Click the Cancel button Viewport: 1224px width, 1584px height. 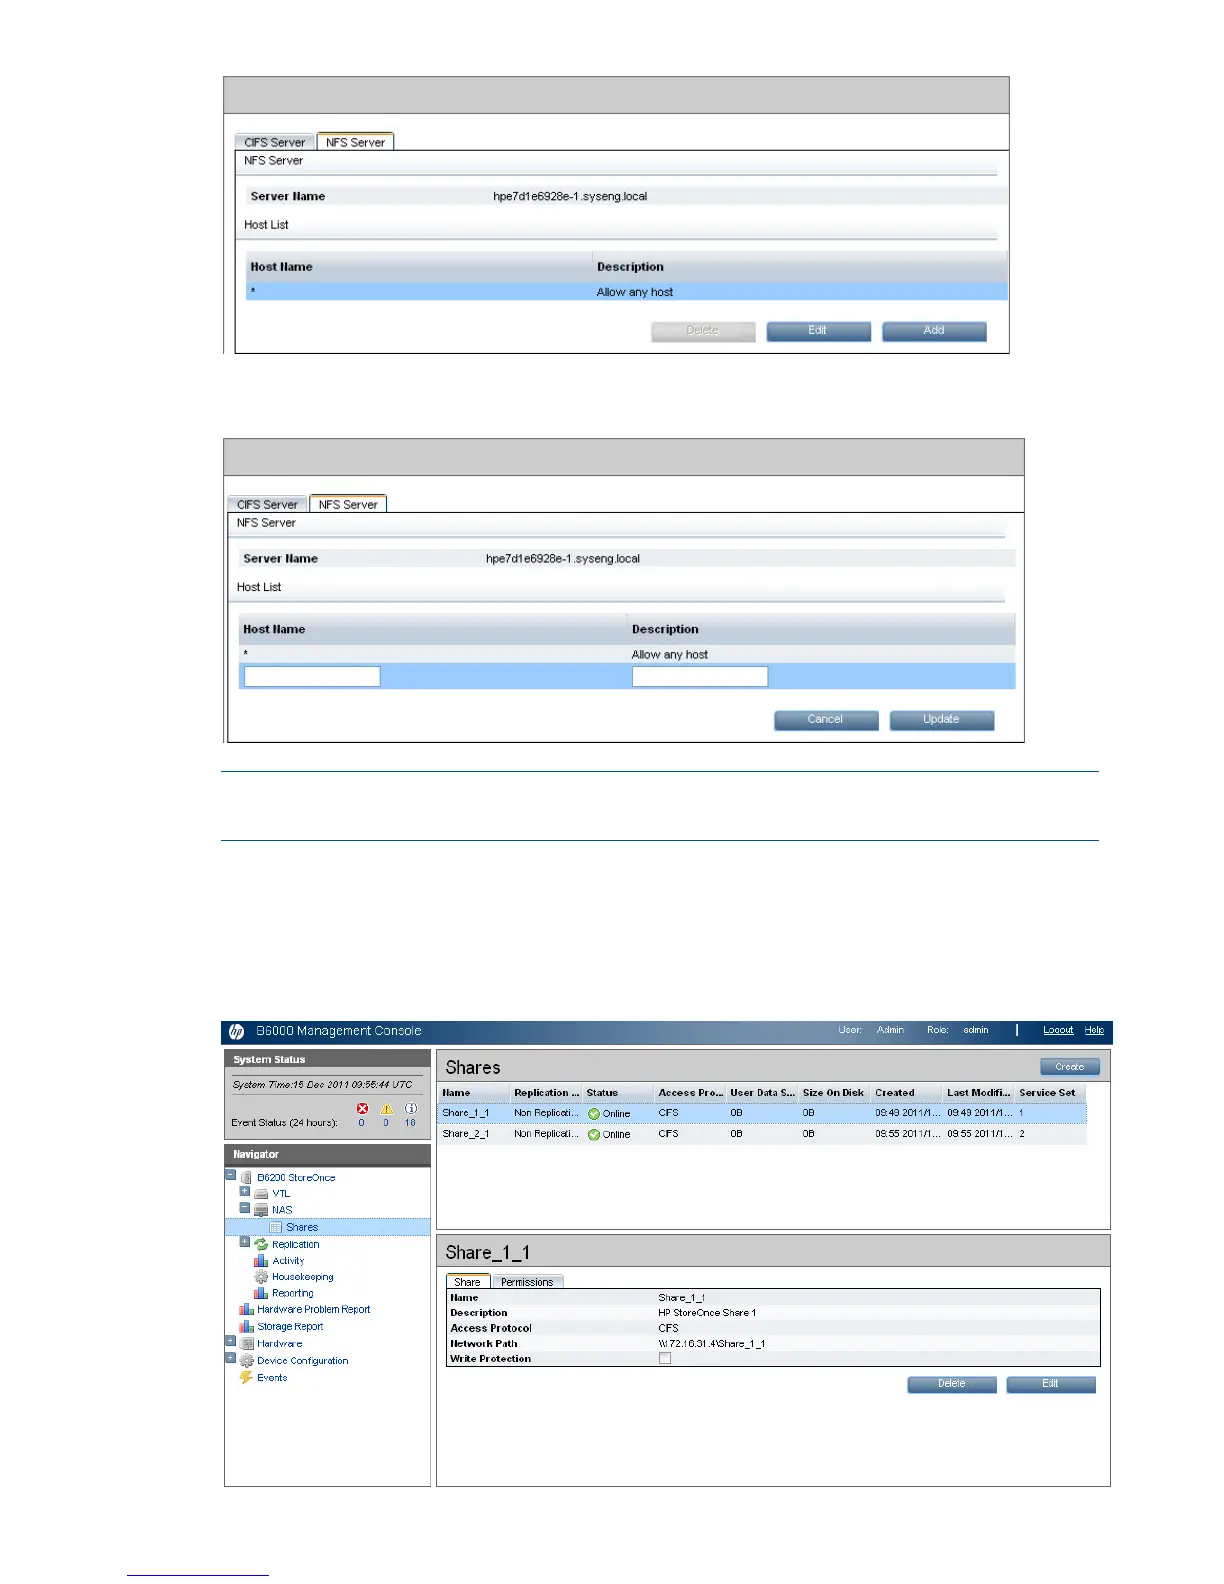(x=826, y=720)
